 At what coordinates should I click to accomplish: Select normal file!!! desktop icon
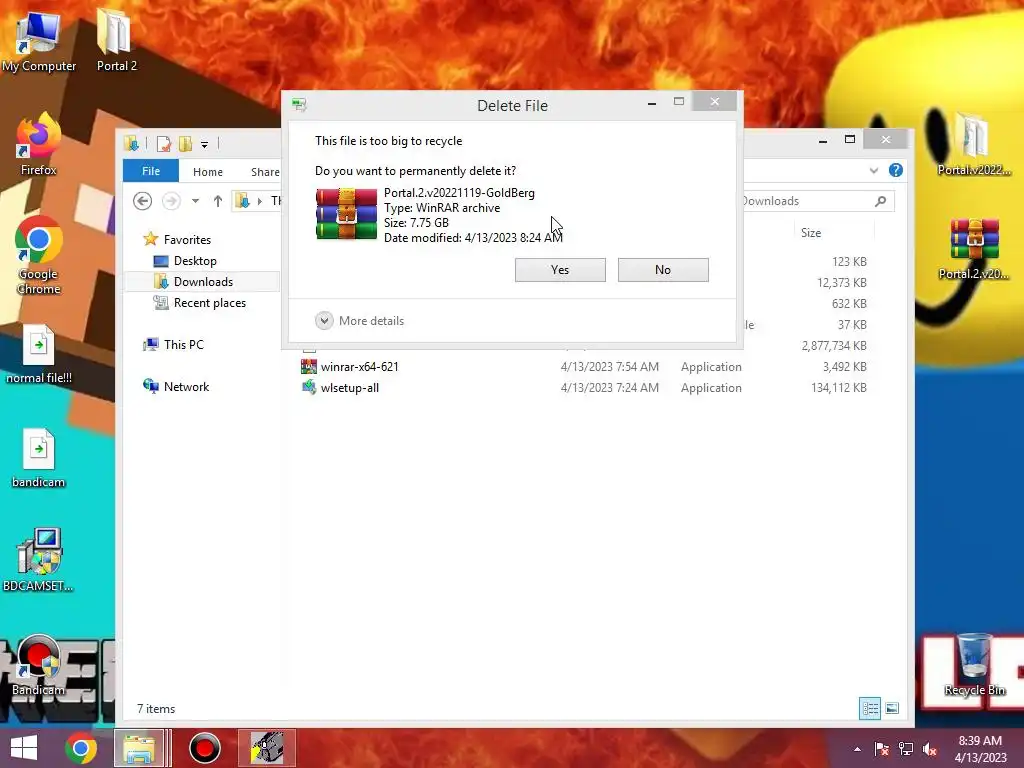tap(39, 353)
